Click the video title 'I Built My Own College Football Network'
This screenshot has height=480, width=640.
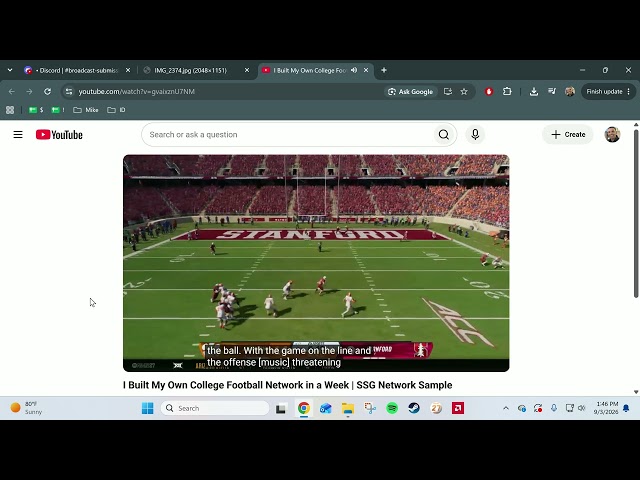click(288, 385)
